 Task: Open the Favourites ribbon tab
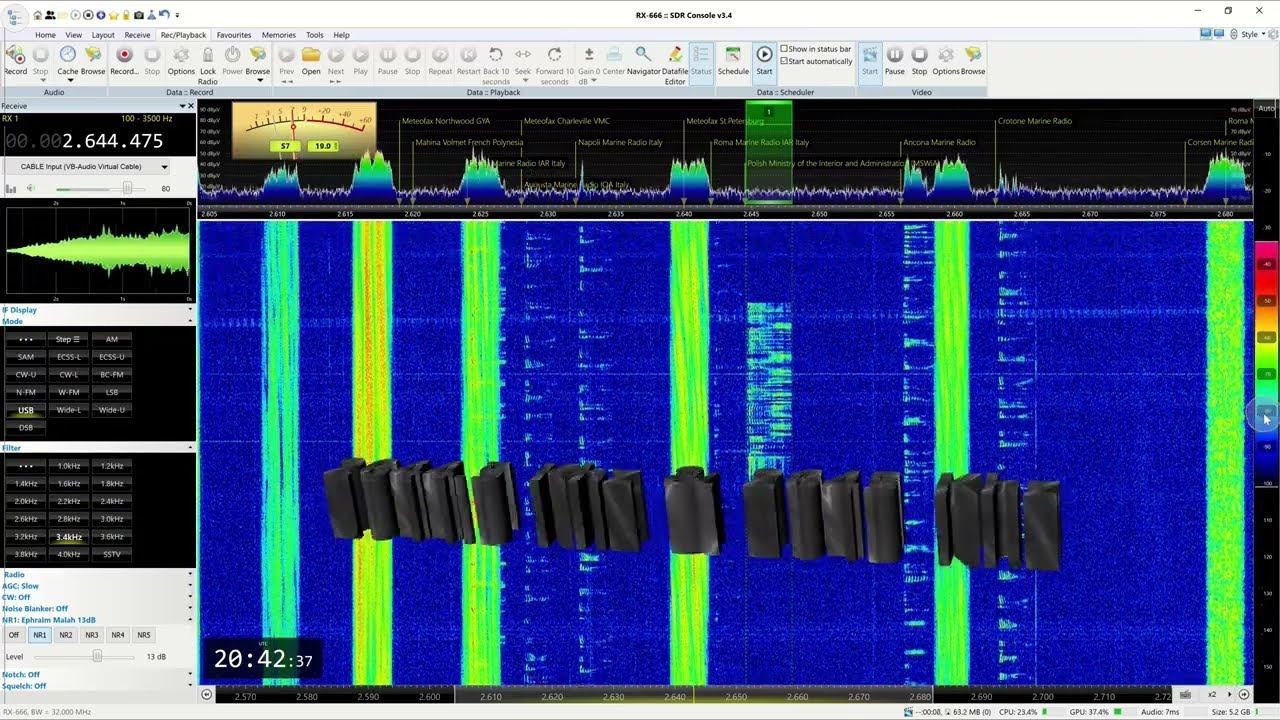click(x=234, y=35)
